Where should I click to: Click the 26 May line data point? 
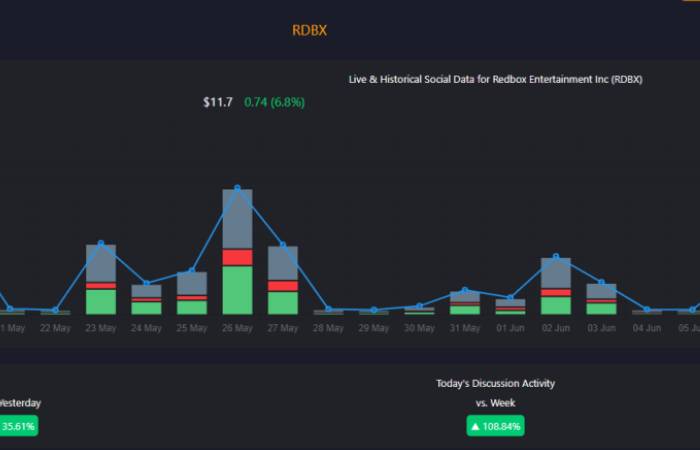238,188
